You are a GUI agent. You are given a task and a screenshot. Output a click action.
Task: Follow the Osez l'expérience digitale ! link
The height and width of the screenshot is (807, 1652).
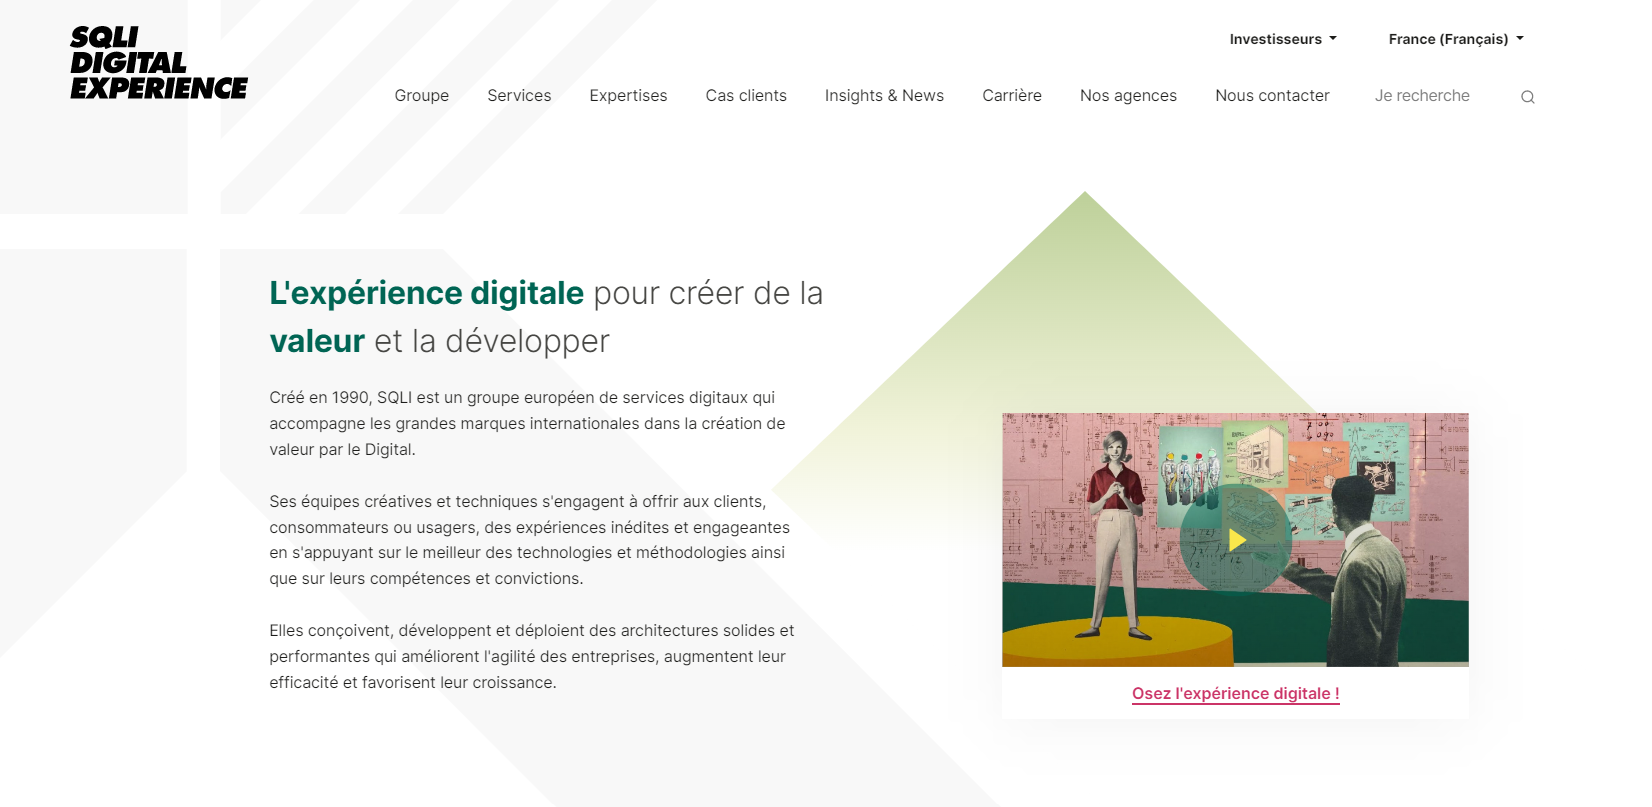tap(1235, 694)
